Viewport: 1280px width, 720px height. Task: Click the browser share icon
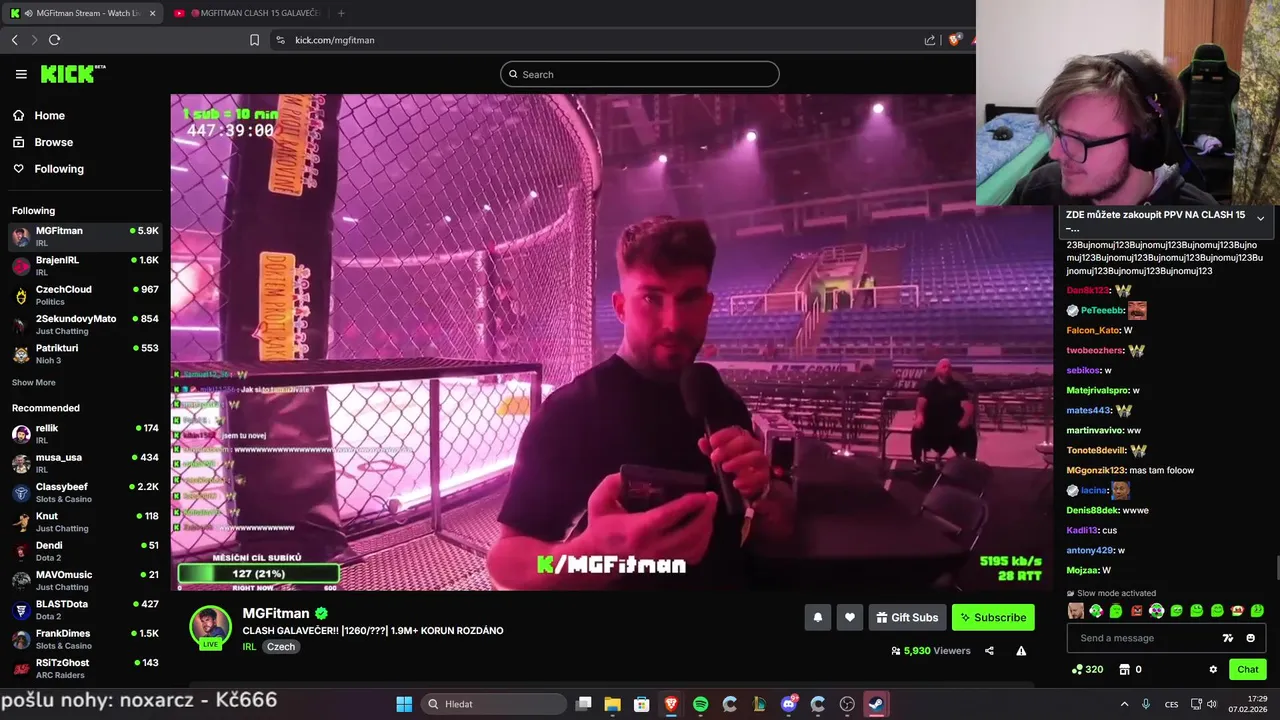click(x=930, y=40)
